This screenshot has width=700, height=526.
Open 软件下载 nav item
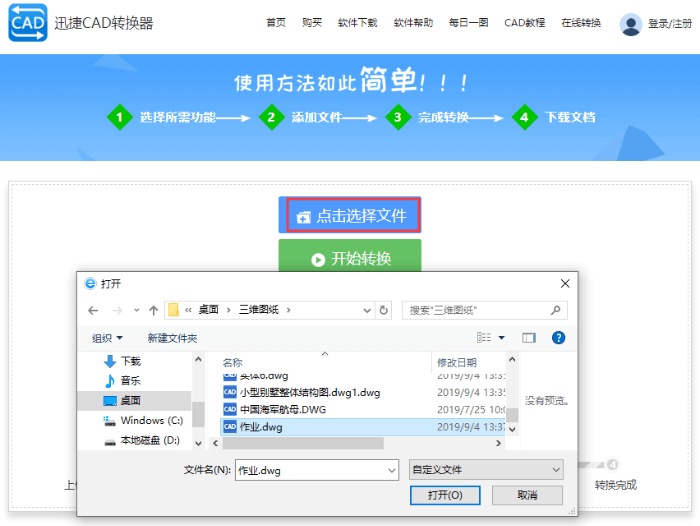[357, 23]
